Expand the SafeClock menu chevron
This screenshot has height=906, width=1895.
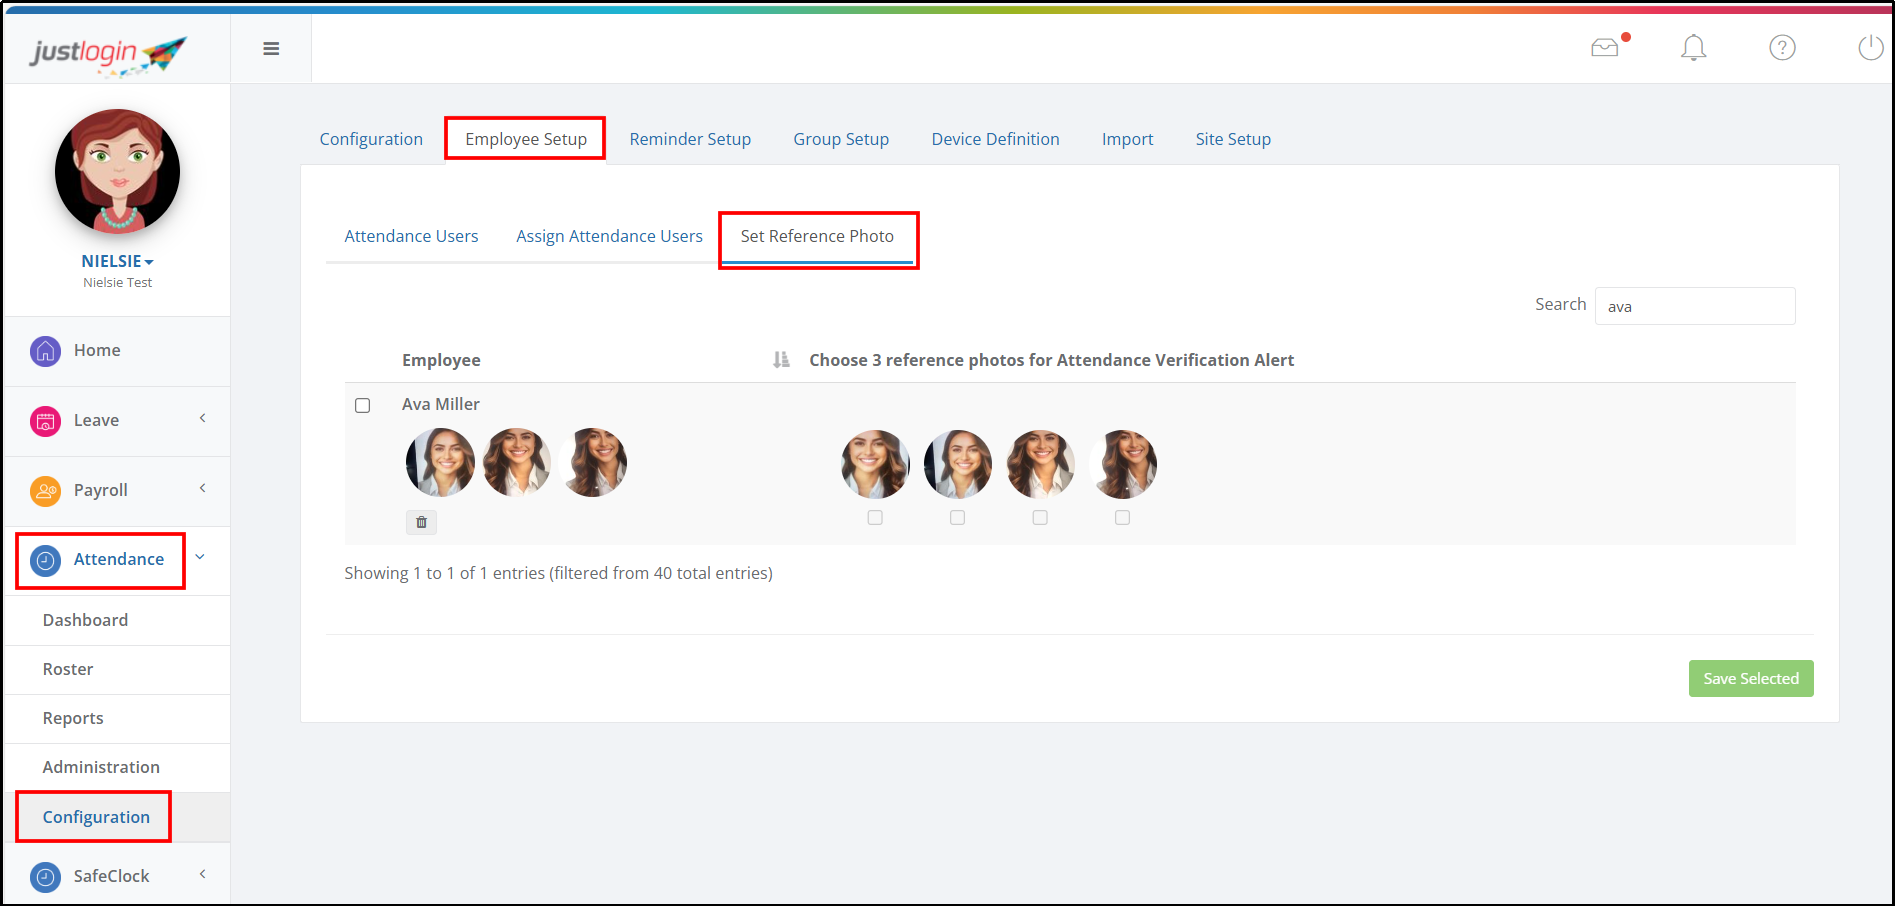(202, 874)
